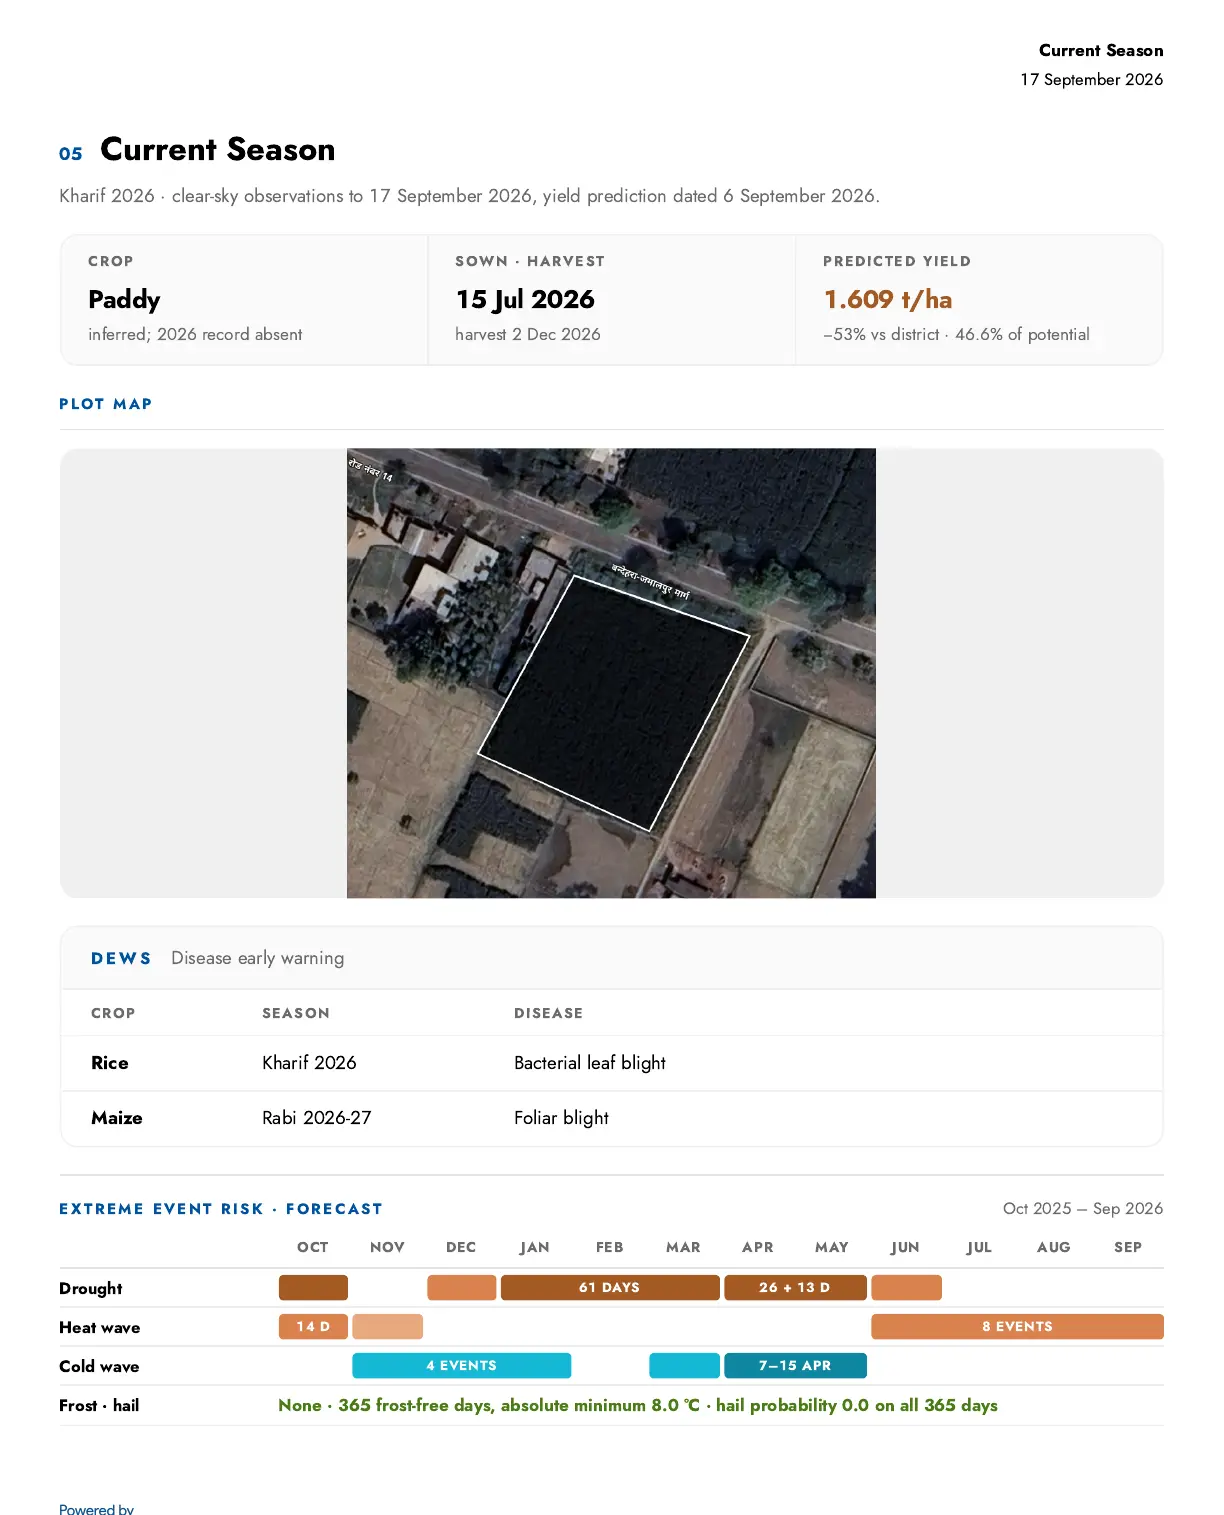The image size is (1224, 1515).
Task: Click the Drought December bar
Action: [x=461, y=1287]
